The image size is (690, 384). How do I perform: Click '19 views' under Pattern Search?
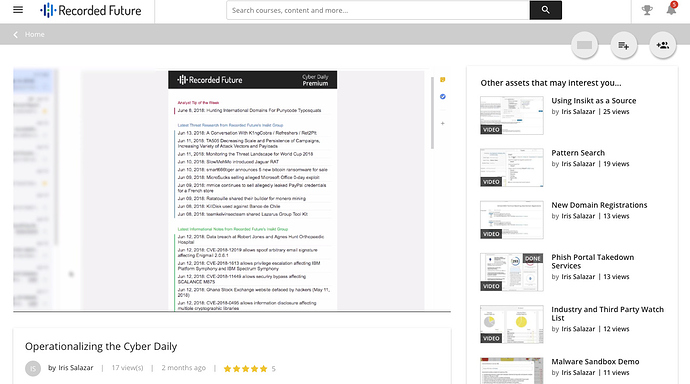pos(616,164)
